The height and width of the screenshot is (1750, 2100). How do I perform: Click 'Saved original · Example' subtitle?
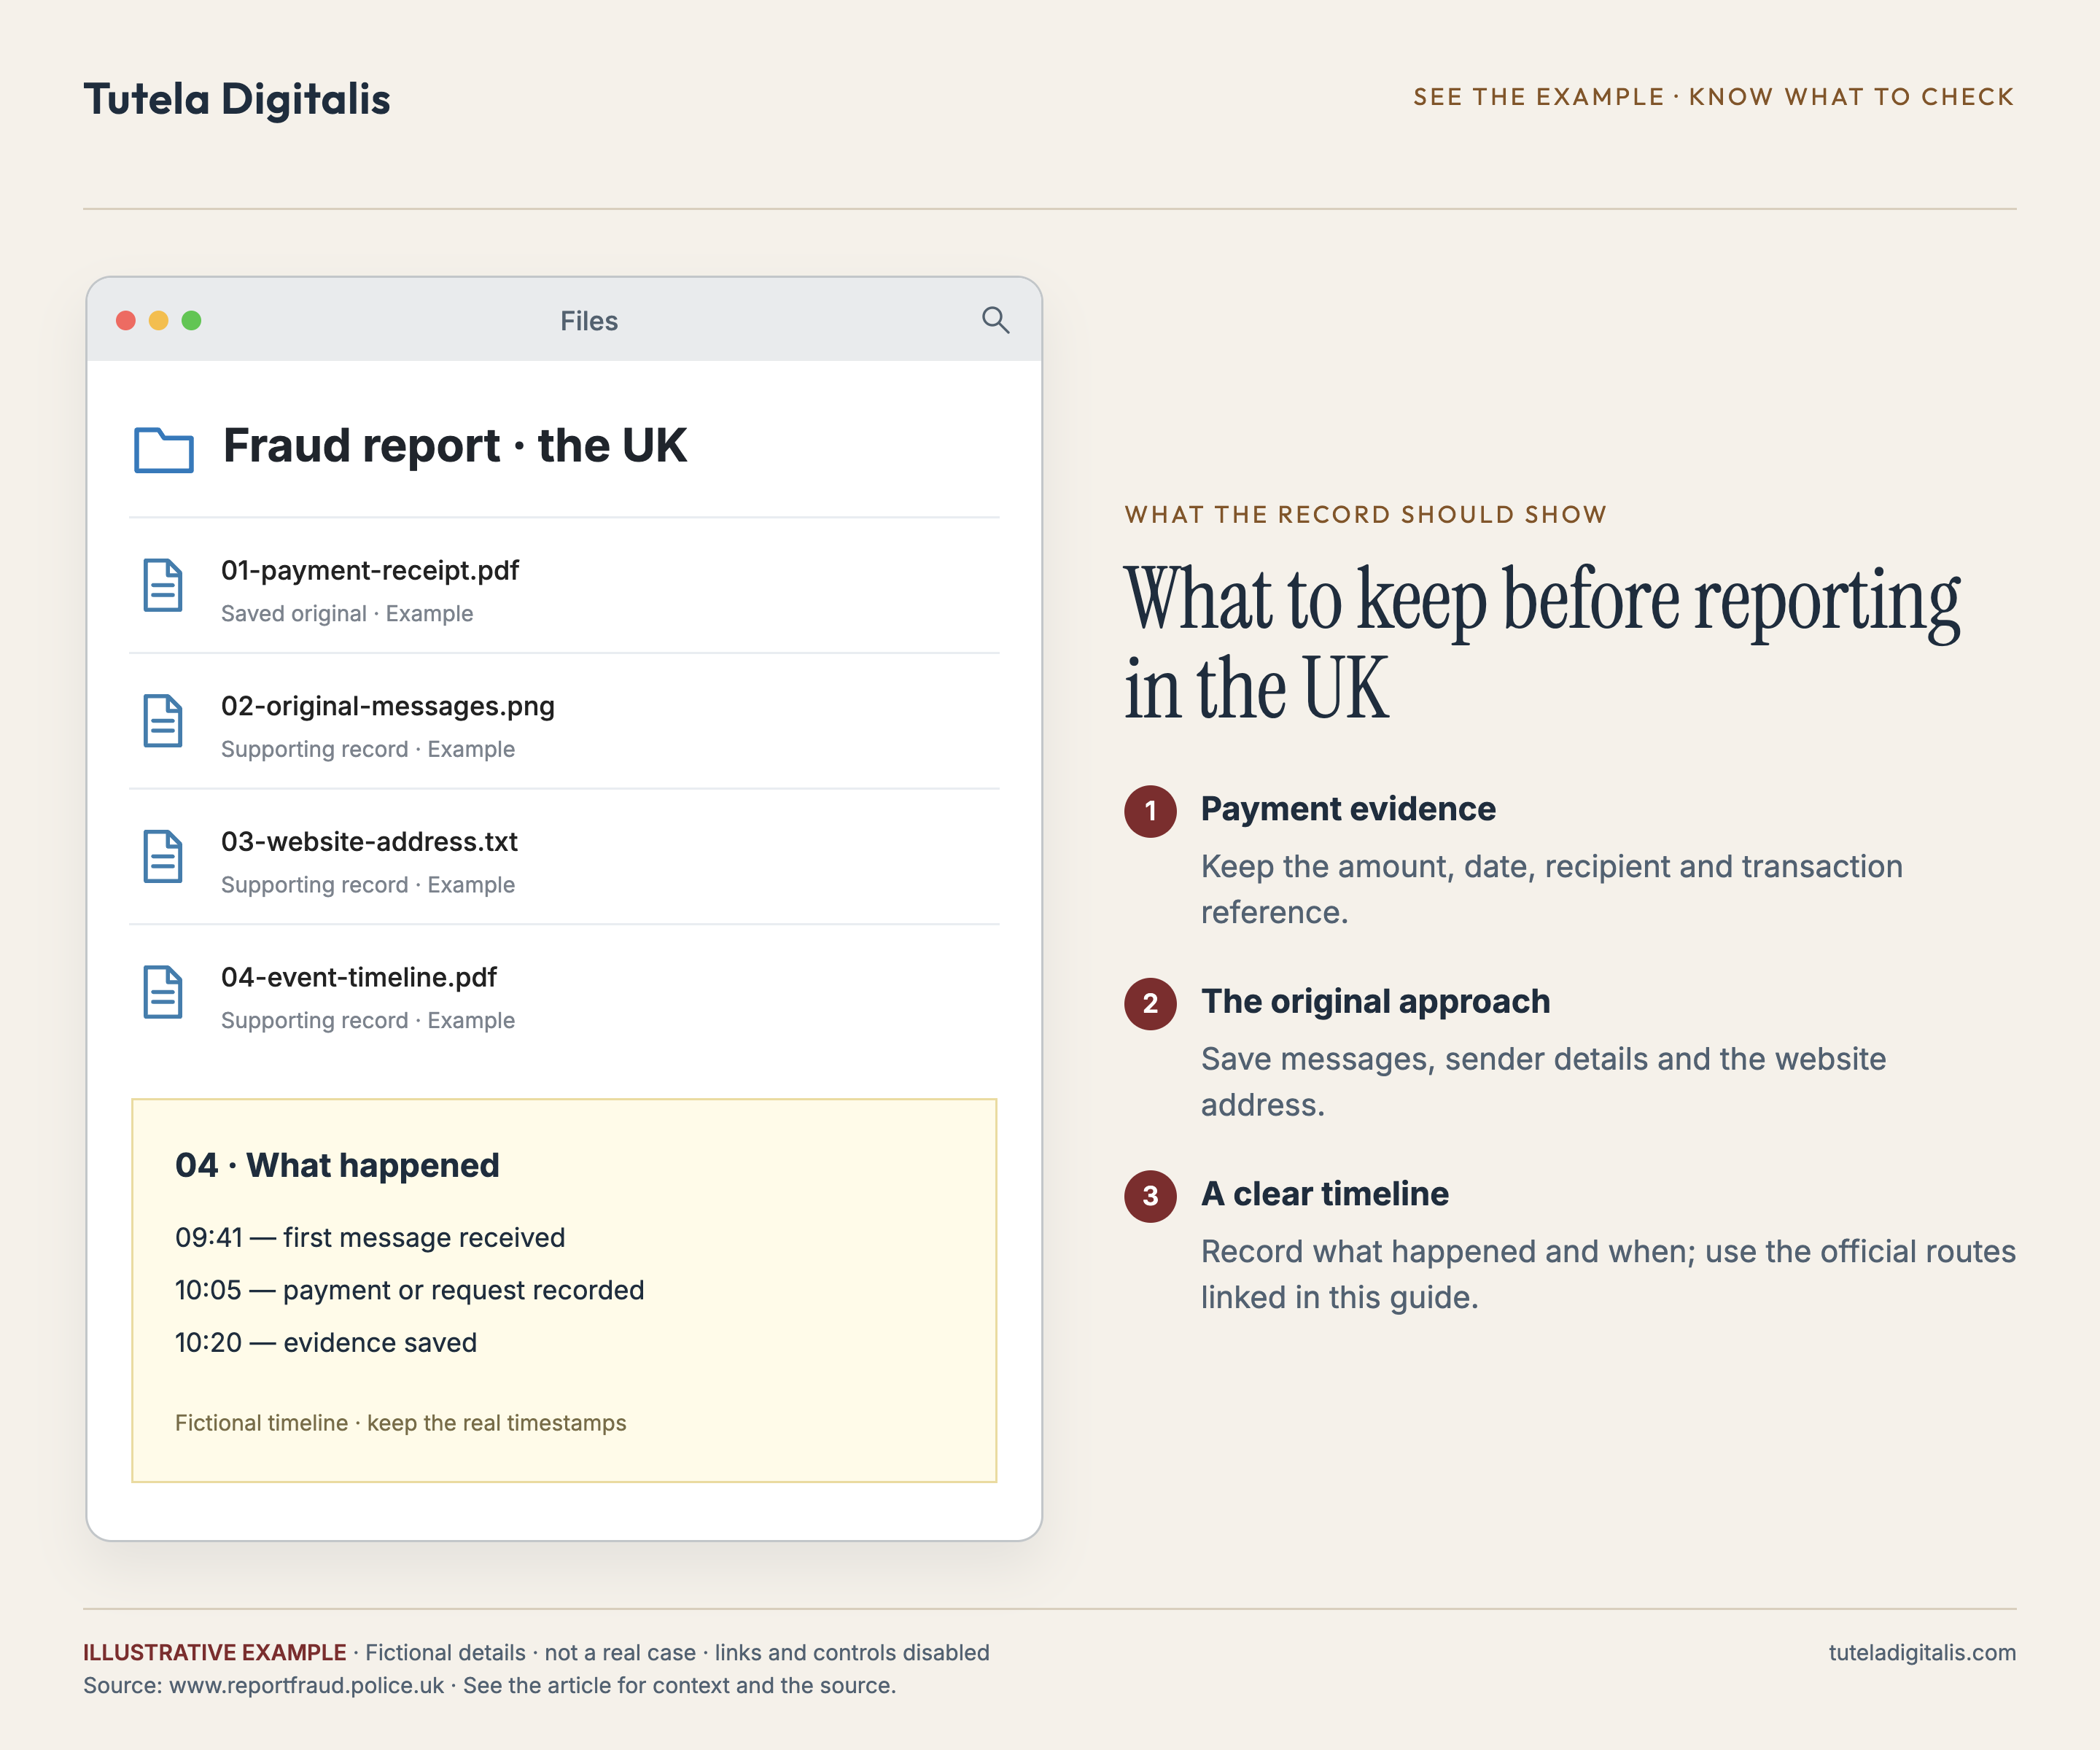click(x=347, y=614)
